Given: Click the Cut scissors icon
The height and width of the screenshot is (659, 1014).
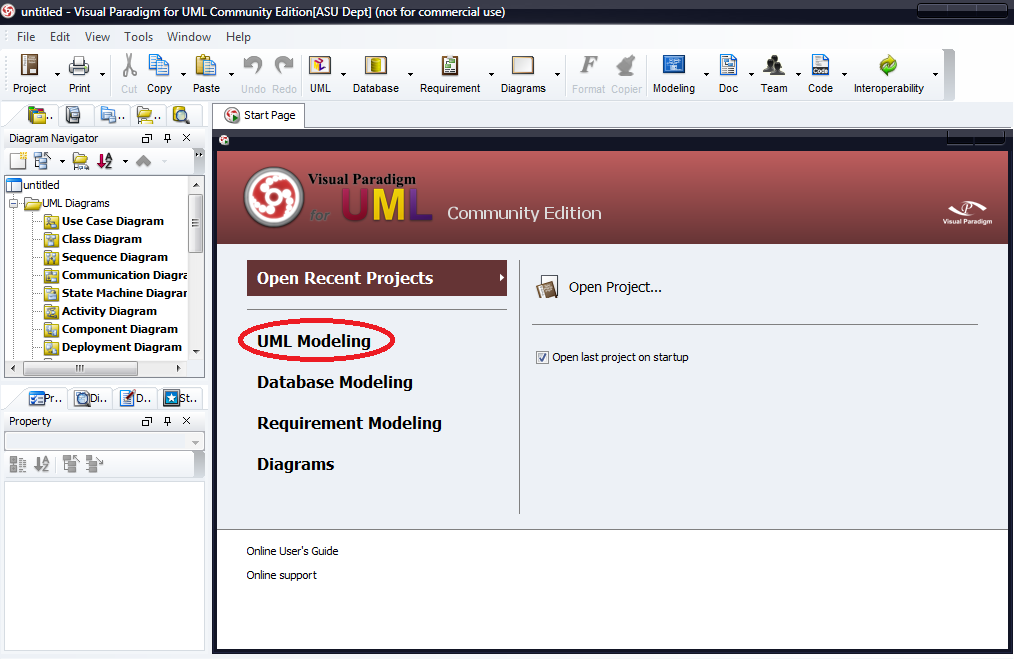Looking at the screenshot, I should pos(129,66).
